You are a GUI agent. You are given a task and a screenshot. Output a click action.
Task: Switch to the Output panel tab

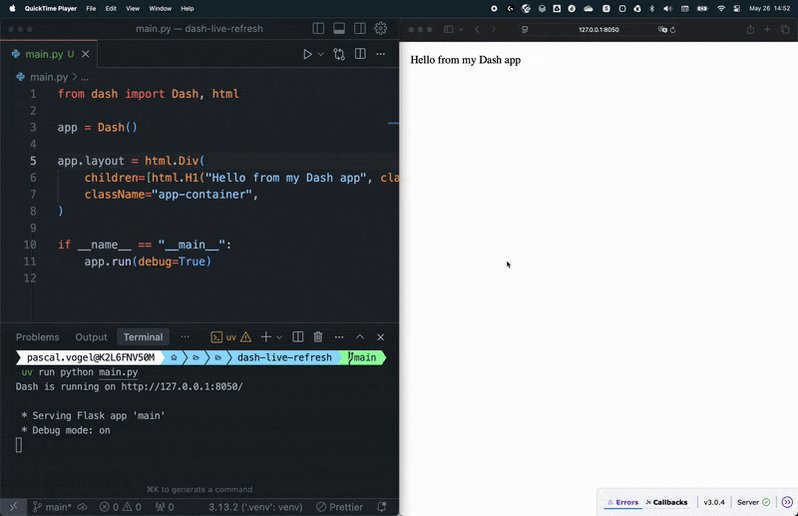91,337
